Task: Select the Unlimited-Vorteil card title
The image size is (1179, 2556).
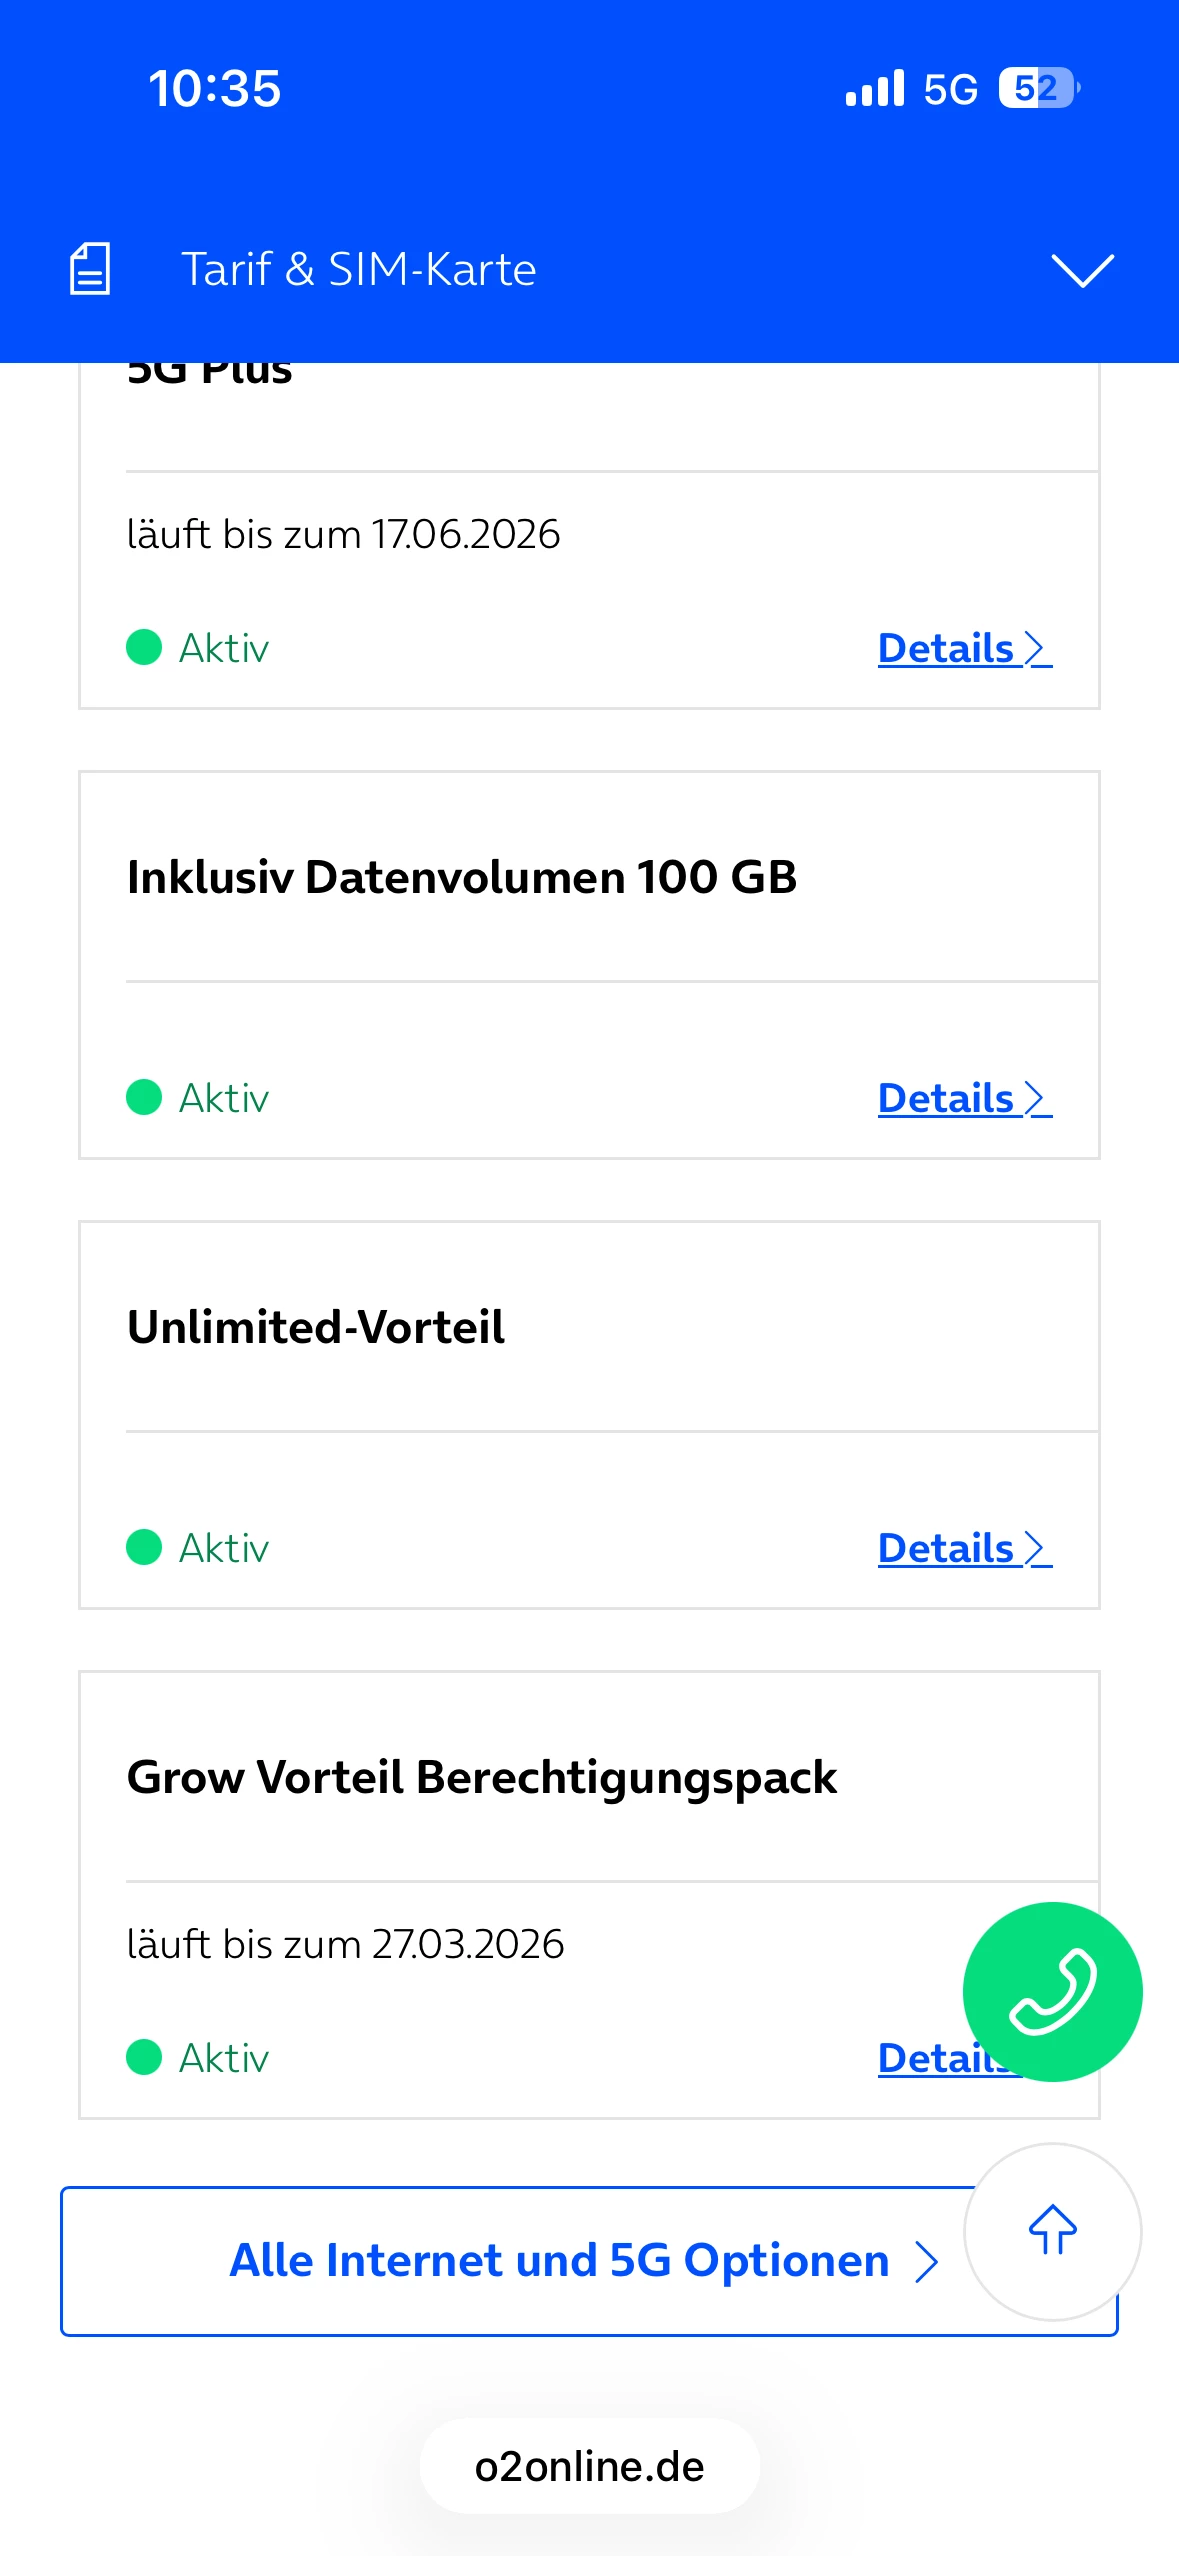Action: tap(316, 1327)
